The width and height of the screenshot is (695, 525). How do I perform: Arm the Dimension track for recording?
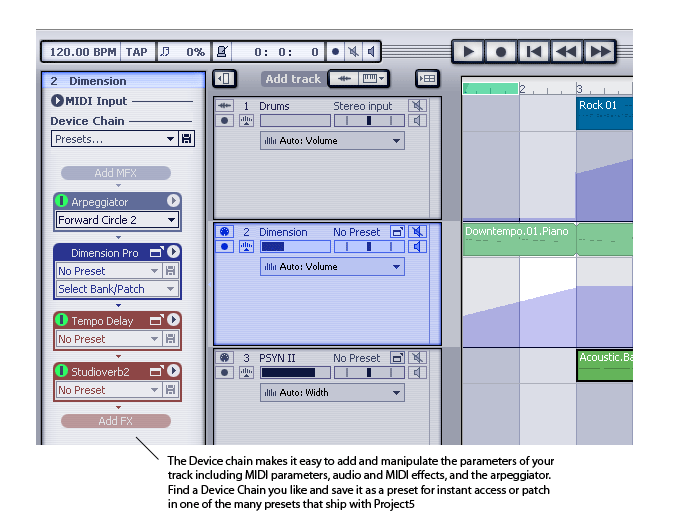tap(224, 247)
